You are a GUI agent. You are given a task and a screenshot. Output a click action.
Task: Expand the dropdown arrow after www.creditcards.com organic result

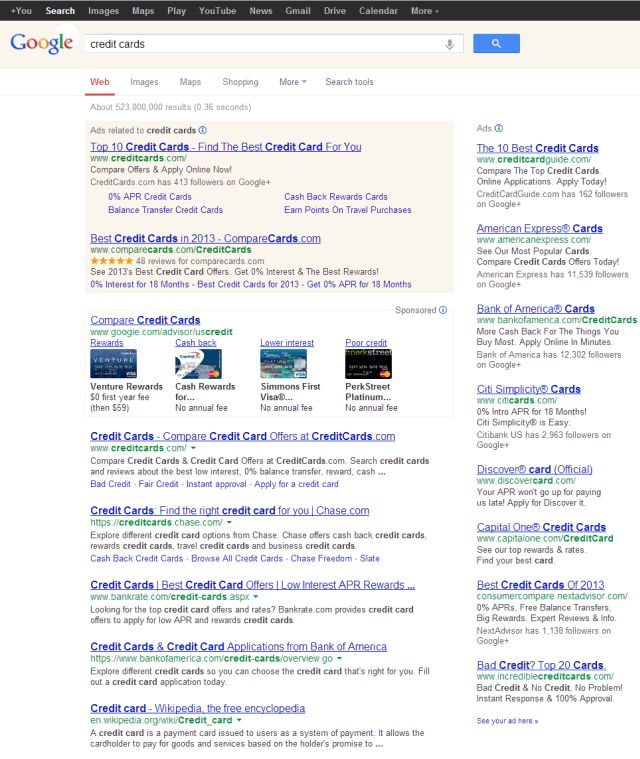tap(193, 448)
